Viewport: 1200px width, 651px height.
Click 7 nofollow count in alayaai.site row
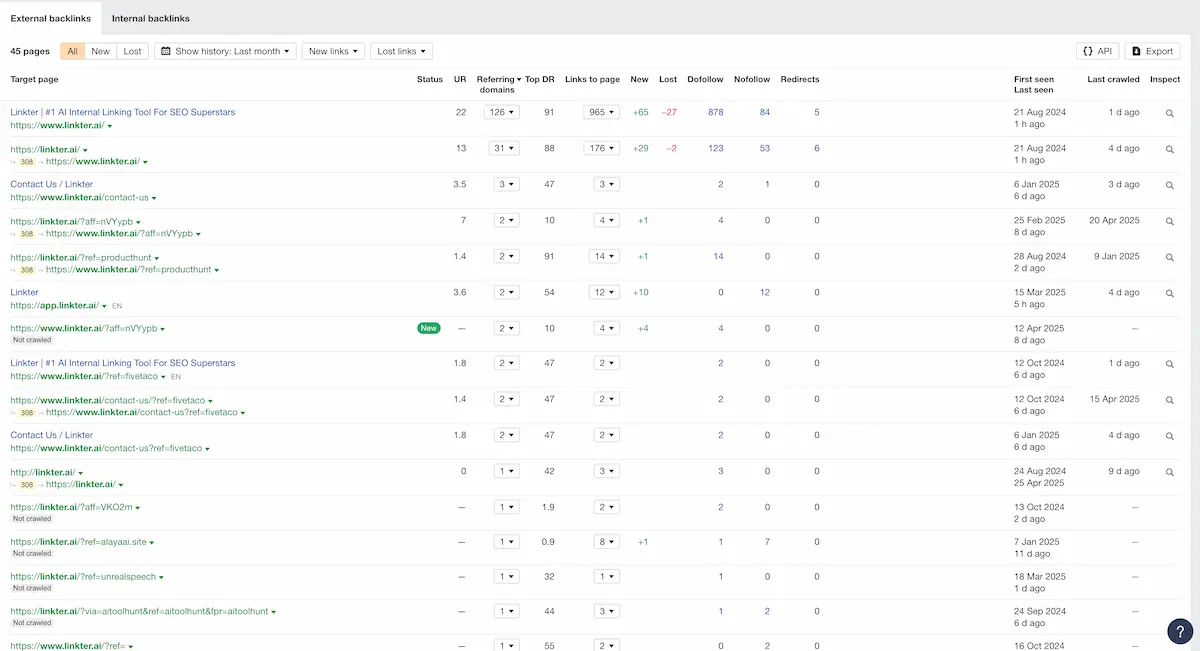(x=767, y=542)
